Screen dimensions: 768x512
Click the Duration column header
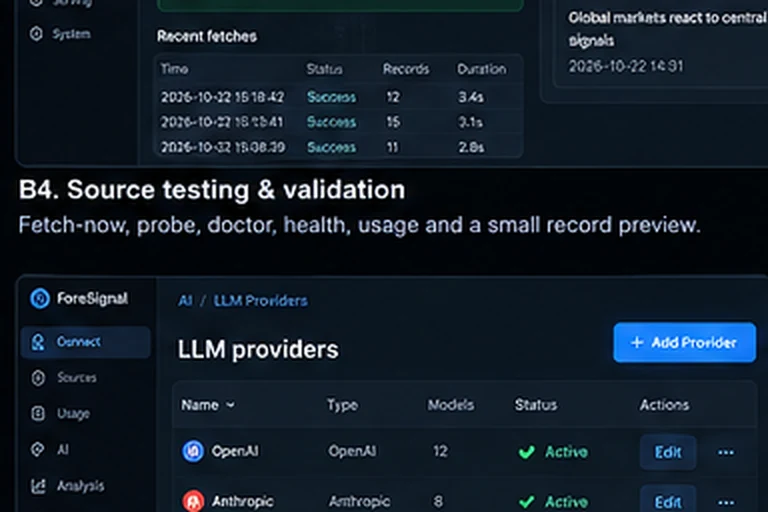[481, 69]
